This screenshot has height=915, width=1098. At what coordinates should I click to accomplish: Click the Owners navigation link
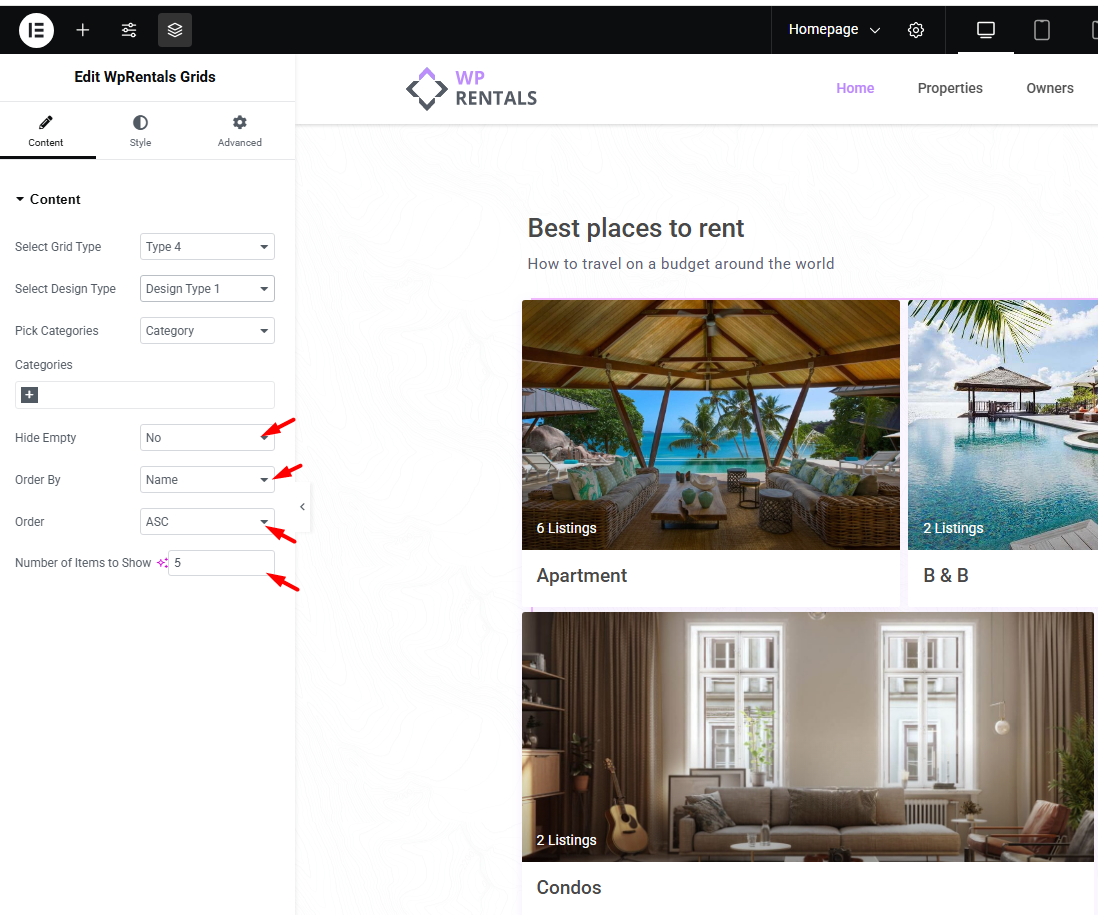click(x=1050, y=88)
